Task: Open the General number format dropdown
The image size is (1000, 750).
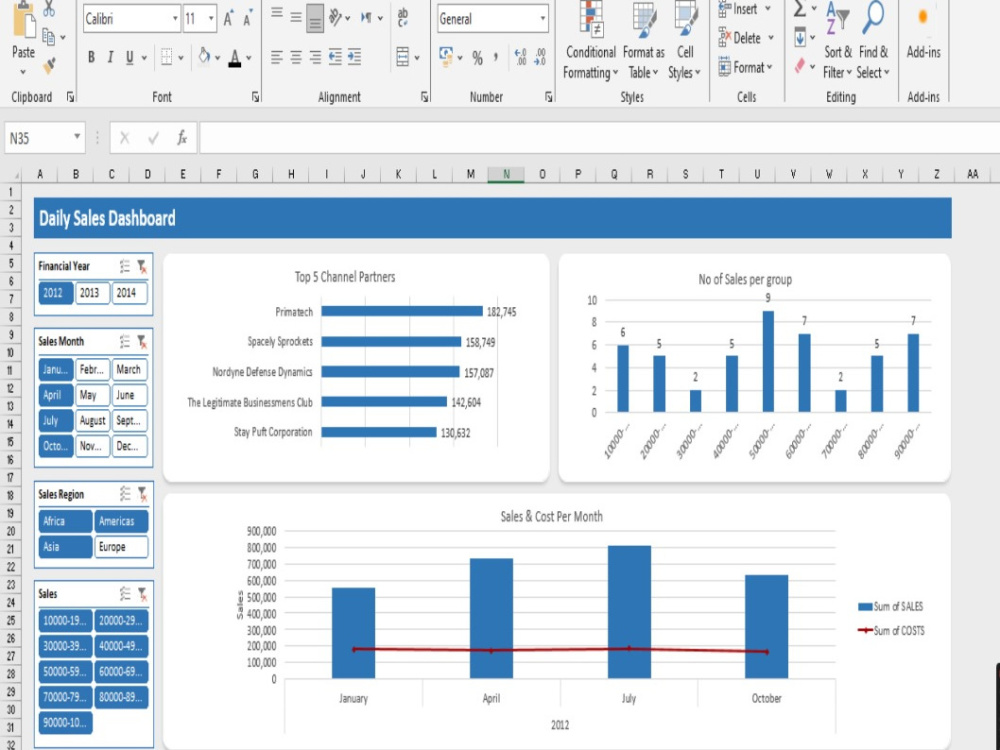Action: (541, 19)
